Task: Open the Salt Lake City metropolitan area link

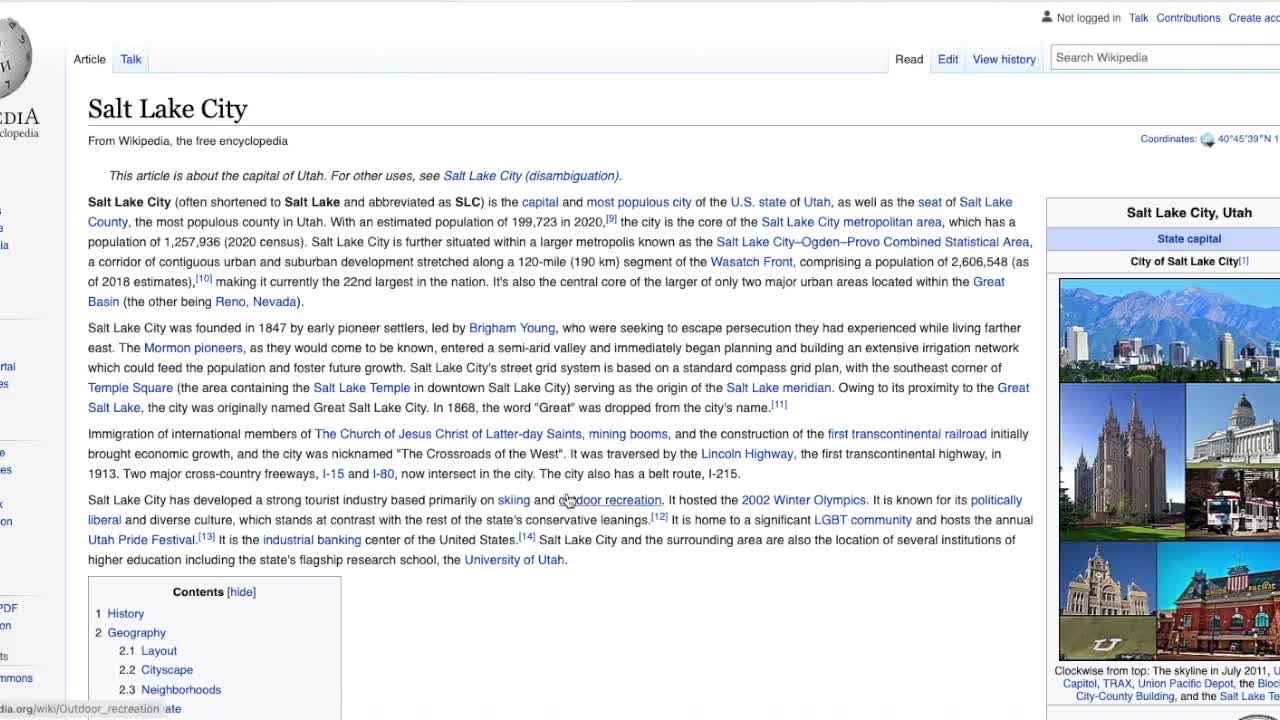Action: pyautogui.click(x=851, y=222)
